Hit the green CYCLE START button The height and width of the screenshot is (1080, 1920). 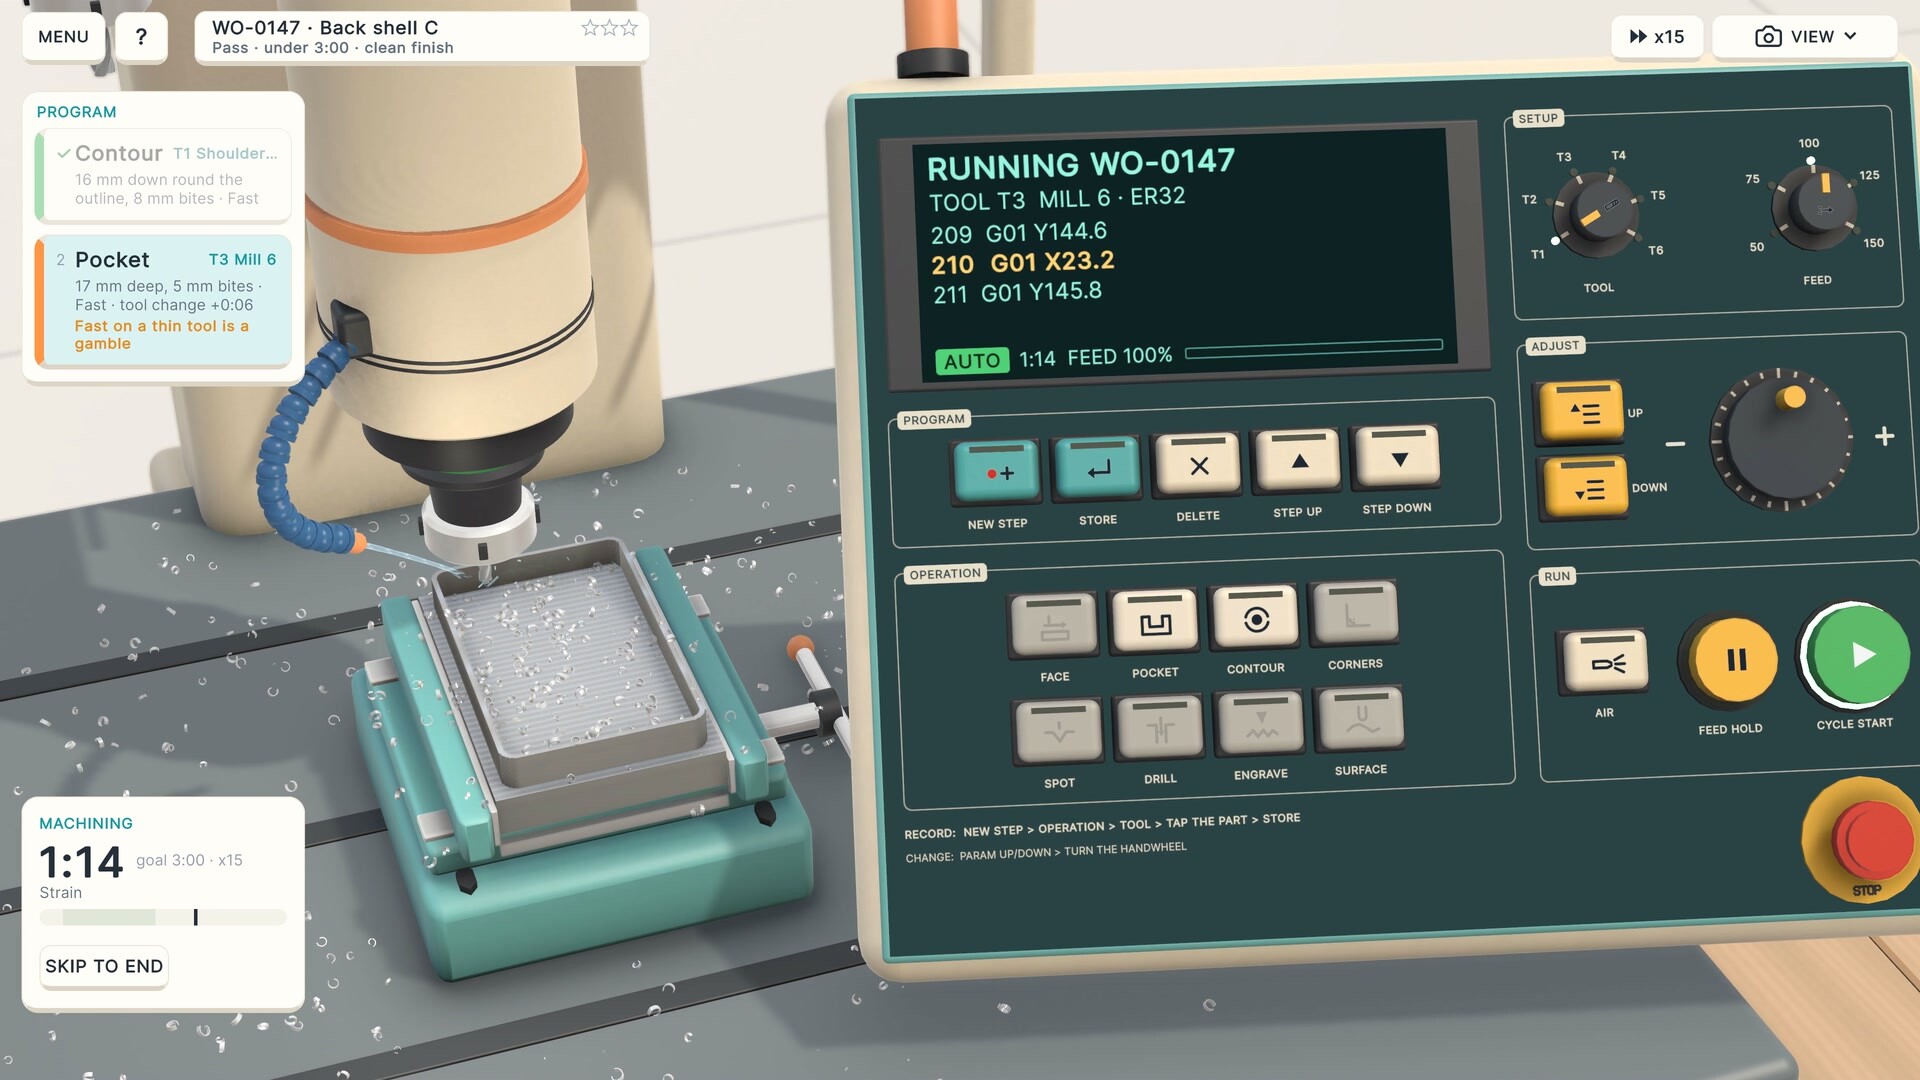tap(1857, 655)
